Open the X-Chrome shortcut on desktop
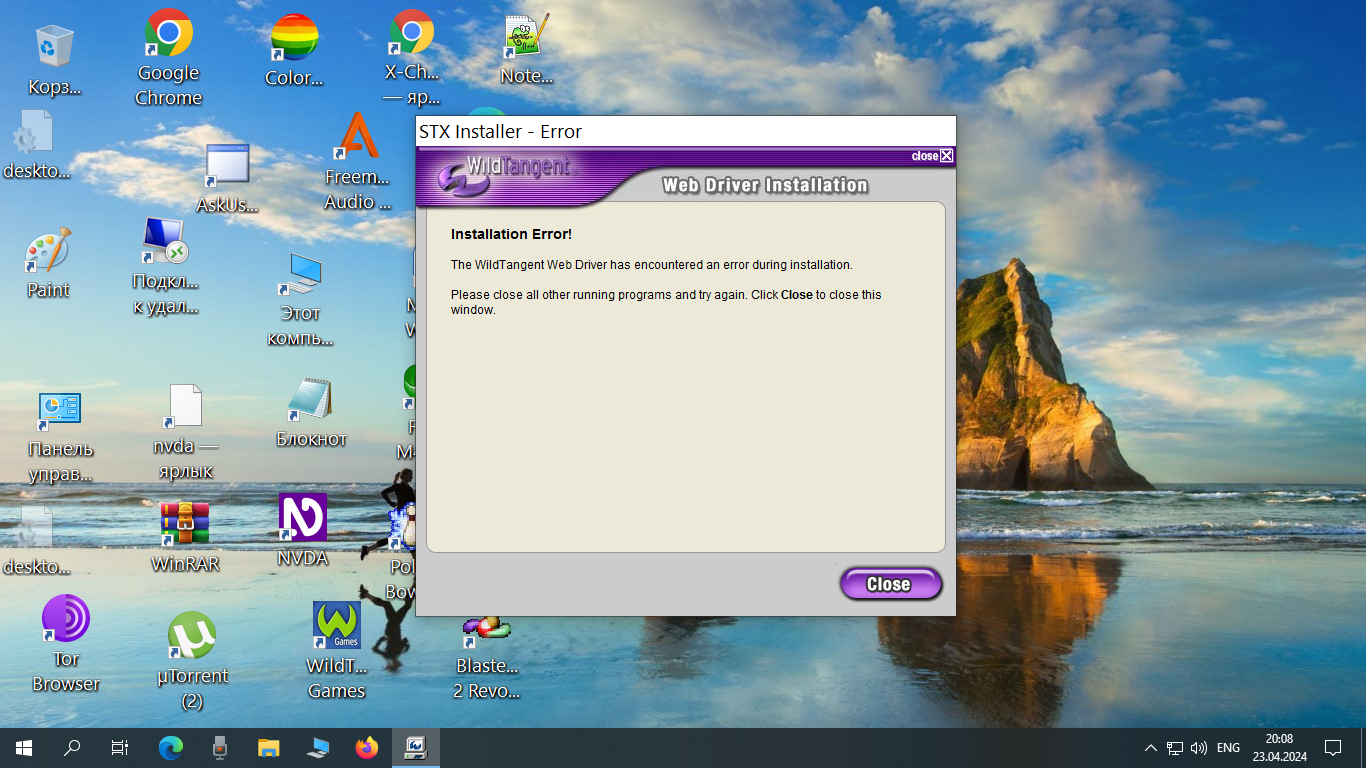The width and height of the screenshot is (1366, 768). (x=411, y=58)
